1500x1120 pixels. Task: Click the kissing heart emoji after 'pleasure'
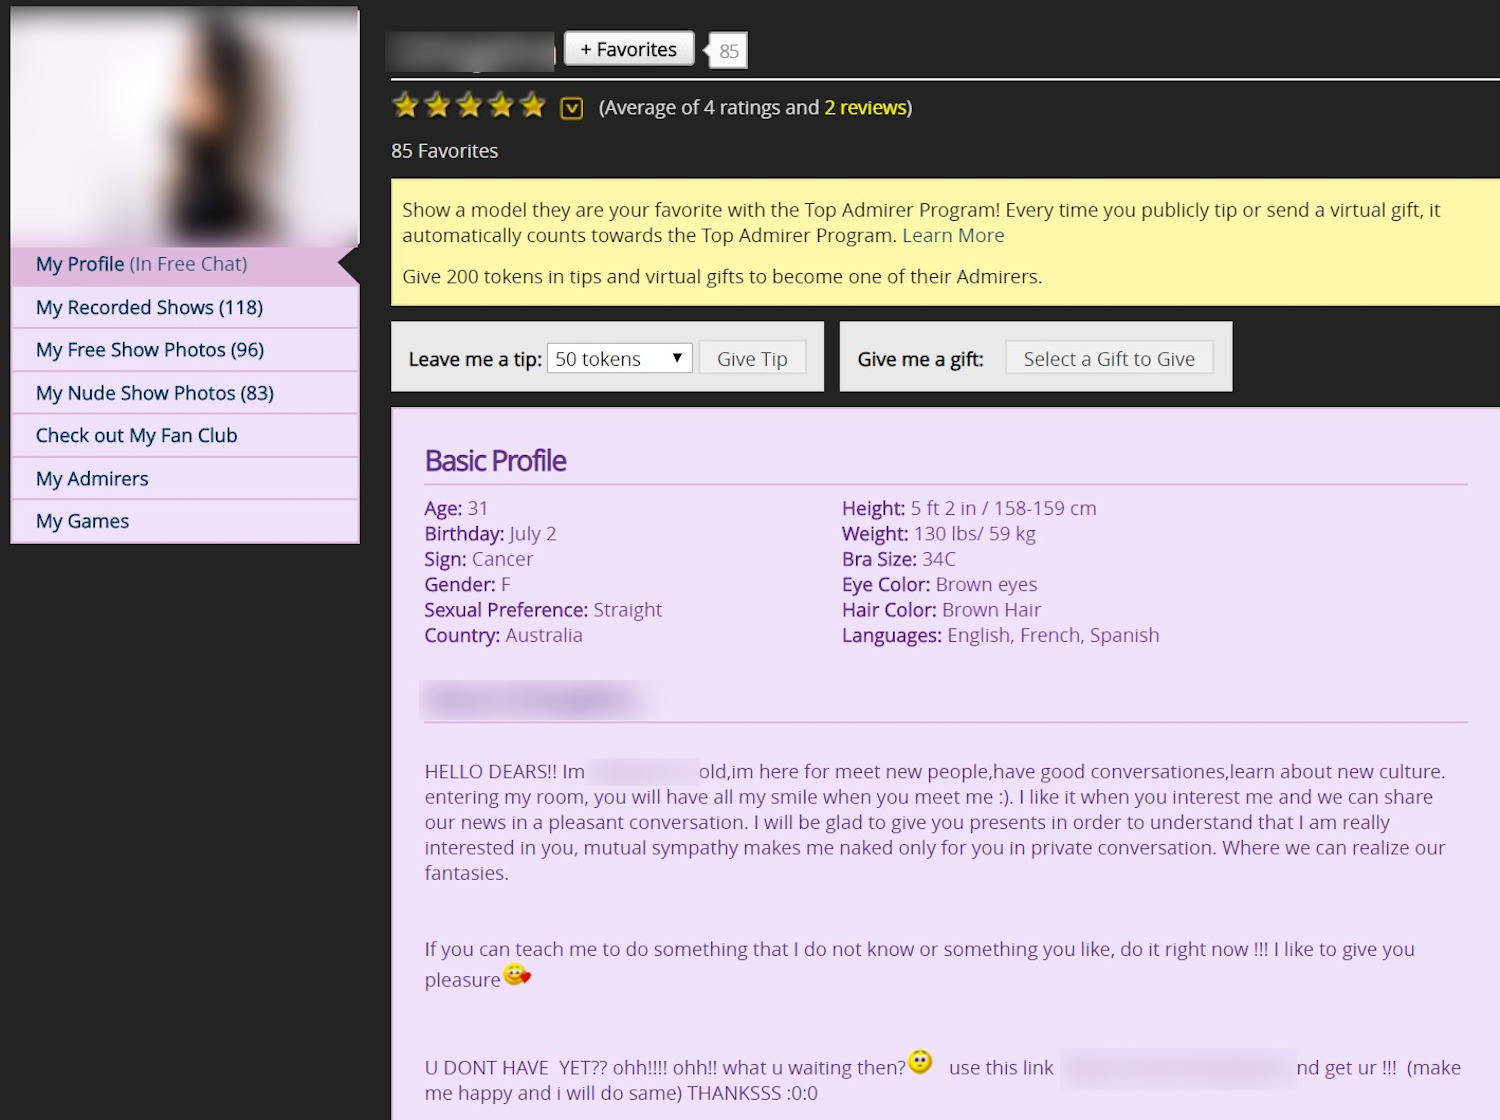pyautogui.click(x=517, y=975)
